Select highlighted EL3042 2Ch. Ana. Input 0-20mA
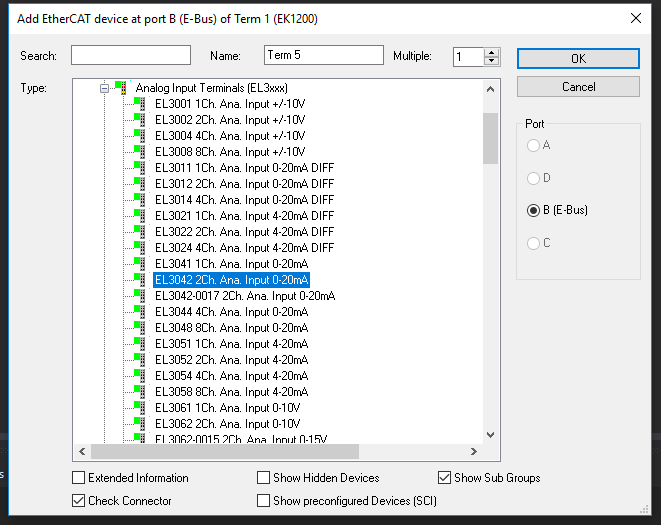 click(231, 280)
